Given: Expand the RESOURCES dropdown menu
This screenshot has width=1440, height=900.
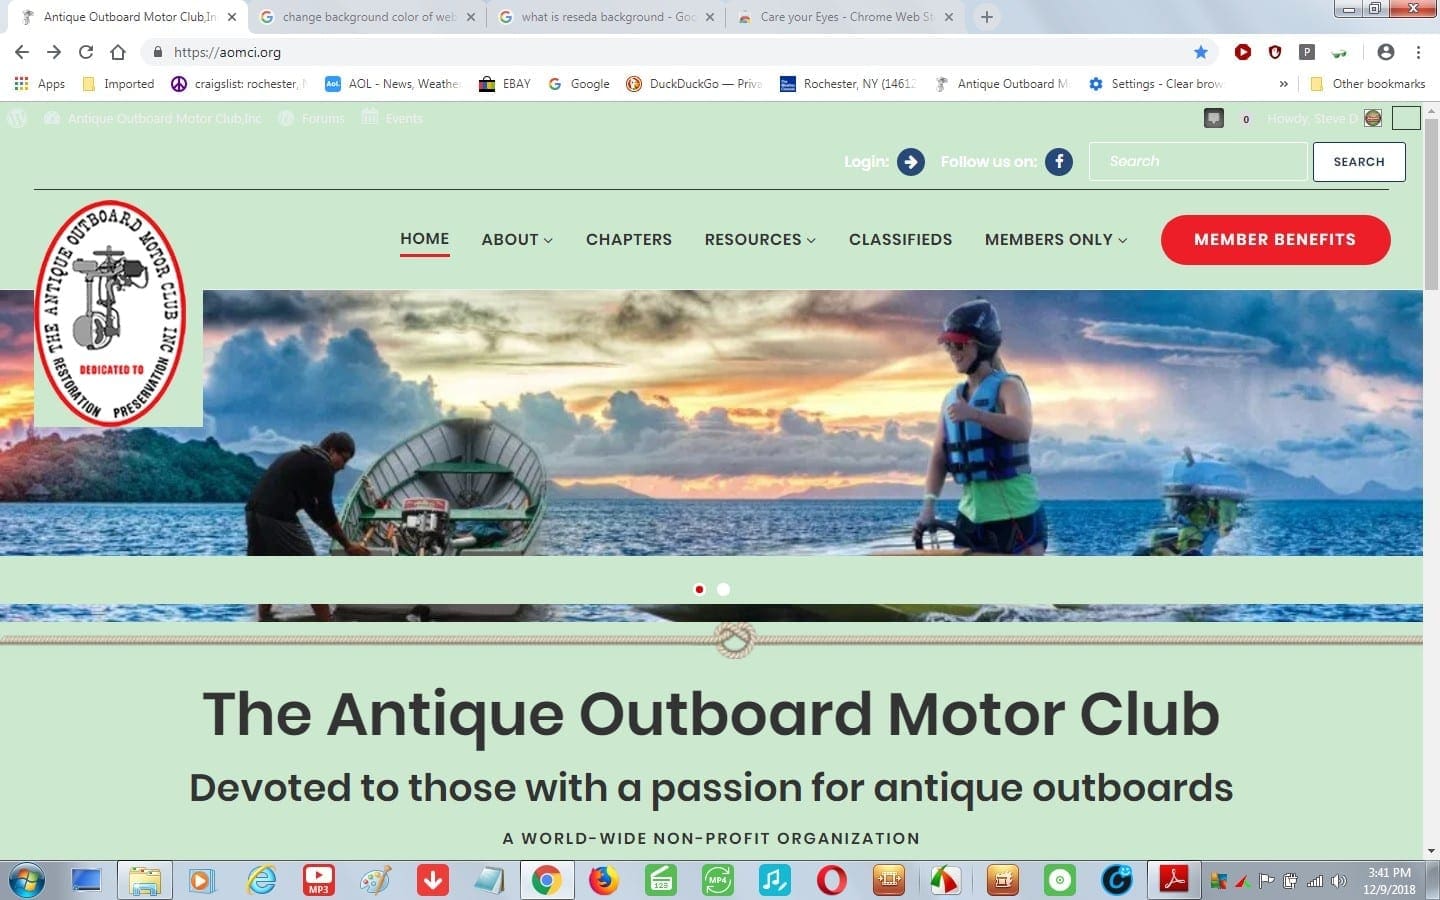Looking at the screenshot, I should tap(760, 239).
